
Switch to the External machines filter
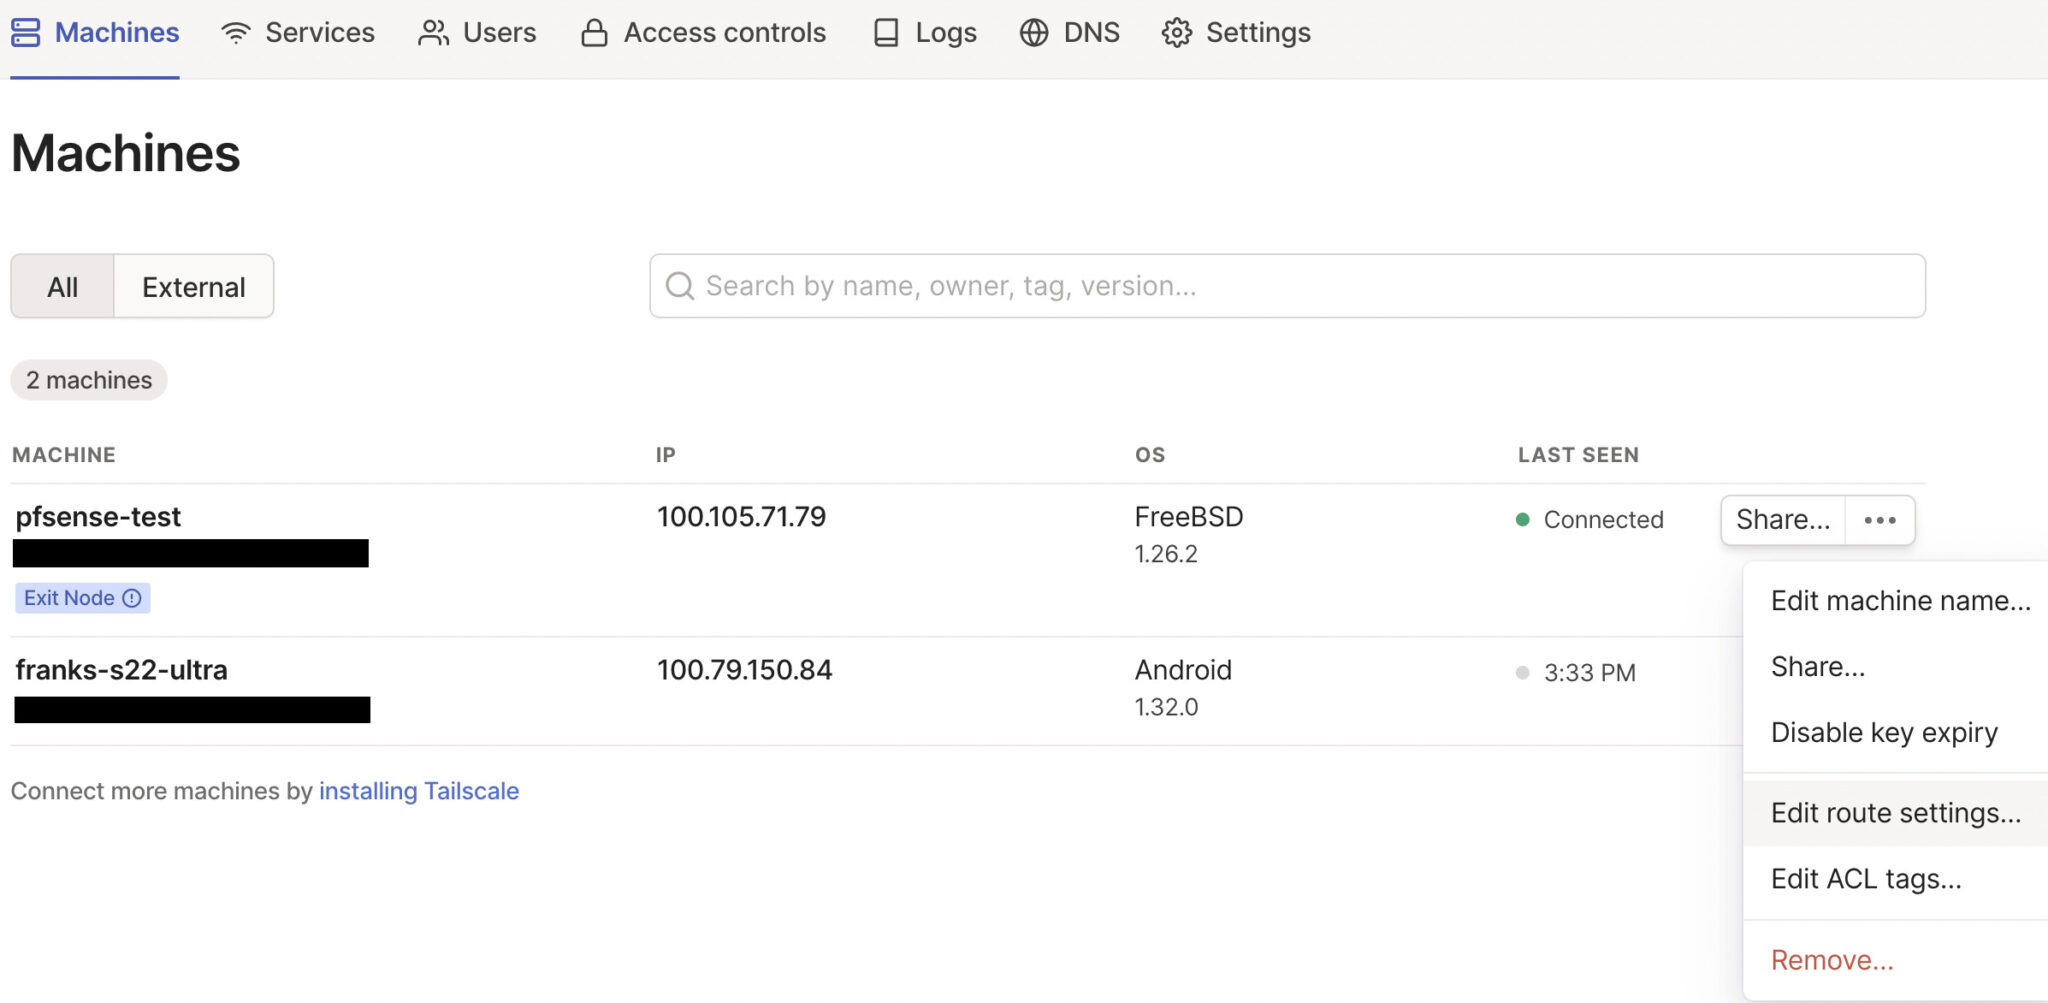pos(193,286)
